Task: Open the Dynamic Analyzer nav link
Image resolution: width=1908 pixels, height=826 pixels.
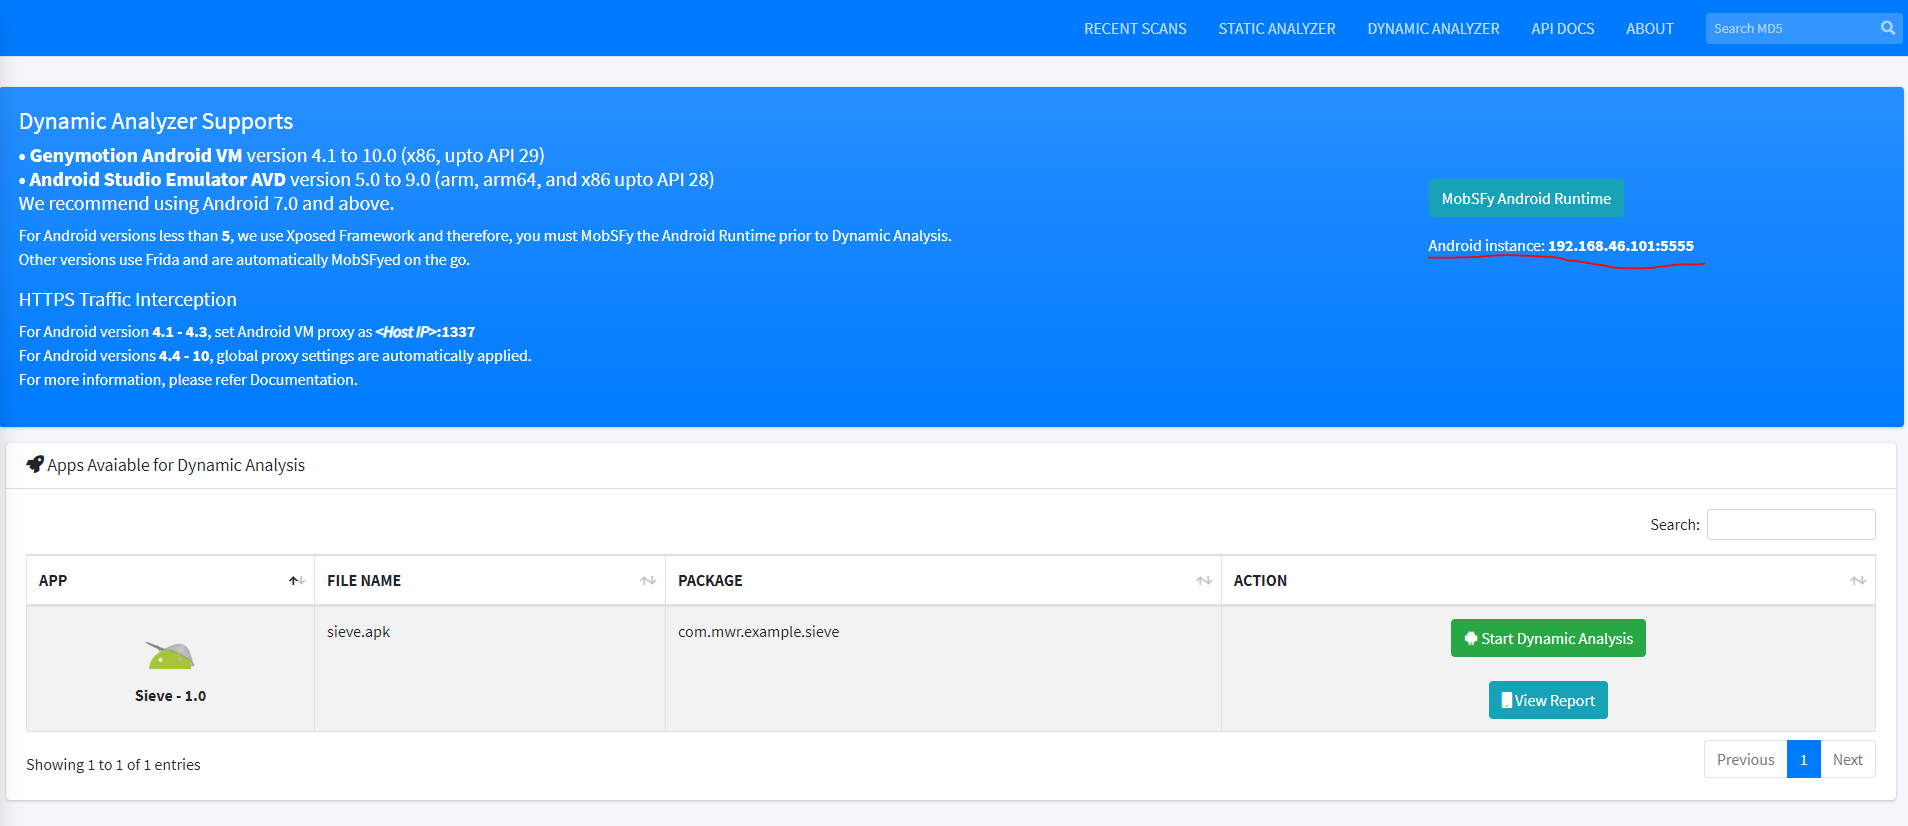Action: [1433, 29]
